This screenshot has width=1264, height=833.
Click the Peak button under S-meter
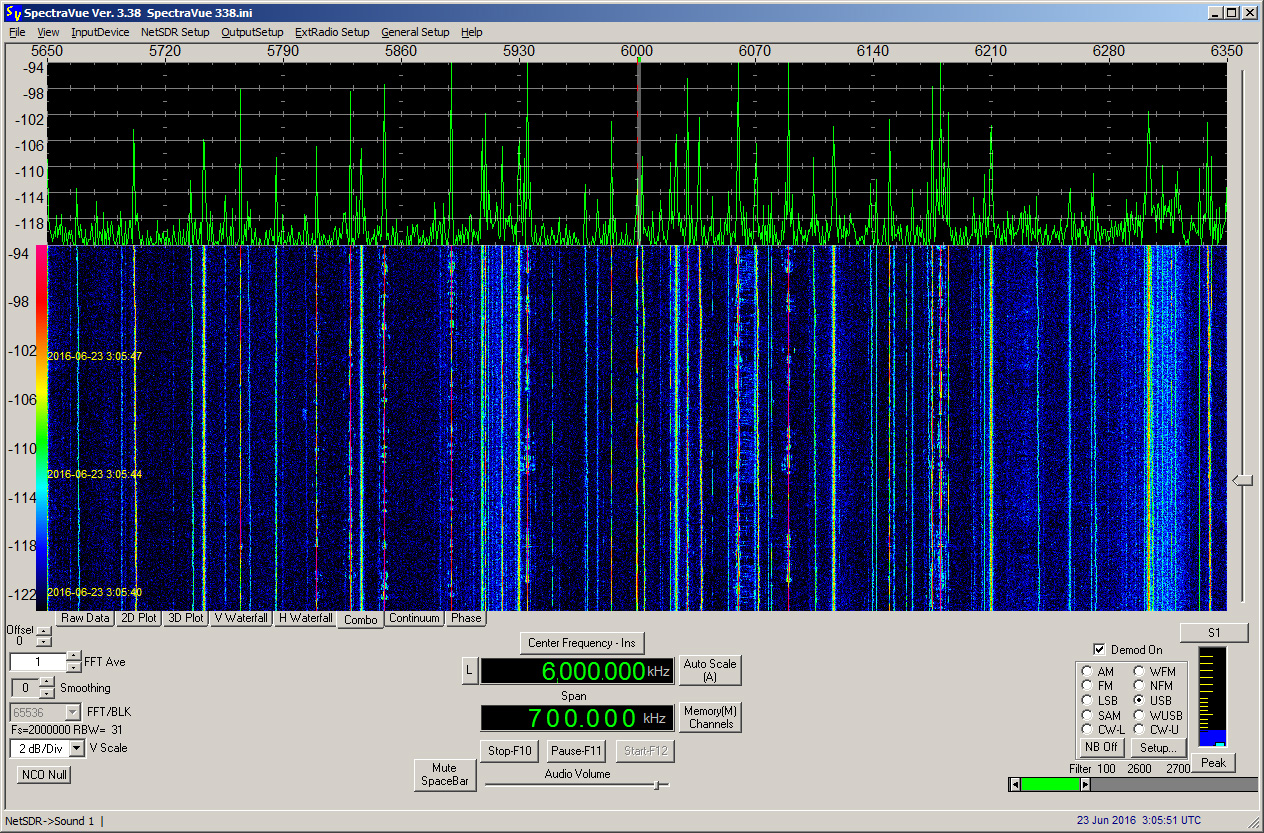(x=1213, y=763)
